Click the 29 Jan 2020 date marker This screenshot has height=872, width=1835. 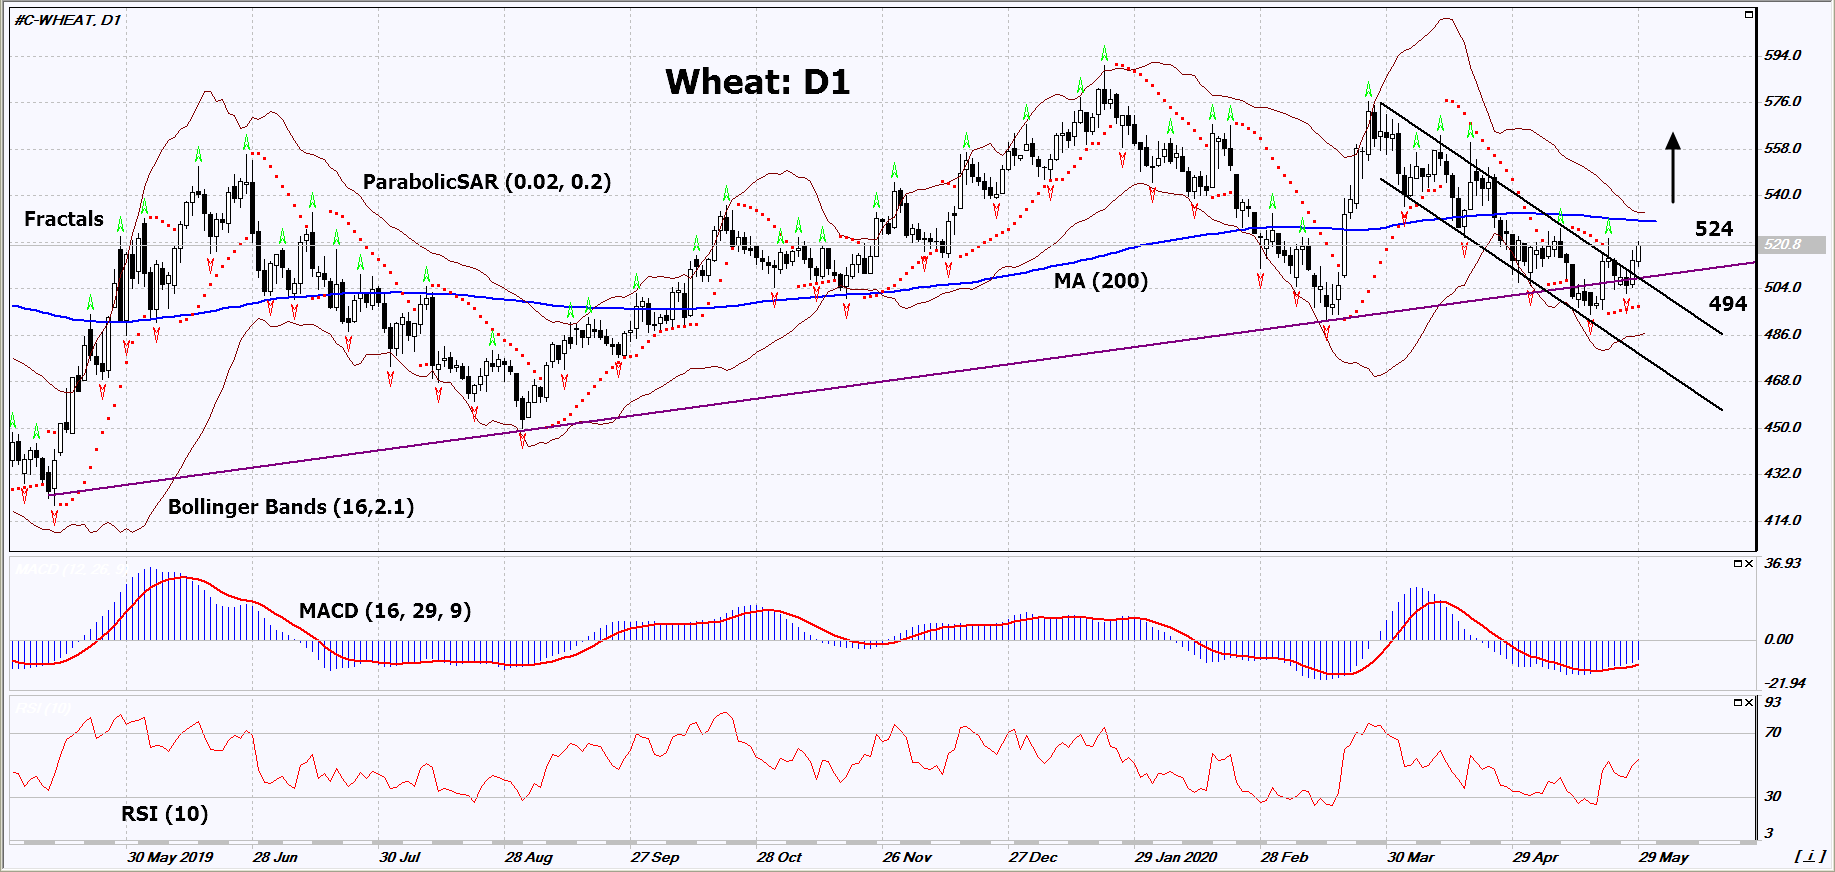point(1175,857)
